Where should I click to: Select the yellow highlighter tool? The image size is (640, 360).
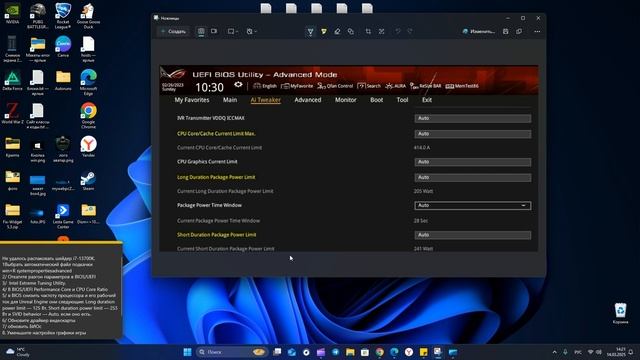point(324,31)
